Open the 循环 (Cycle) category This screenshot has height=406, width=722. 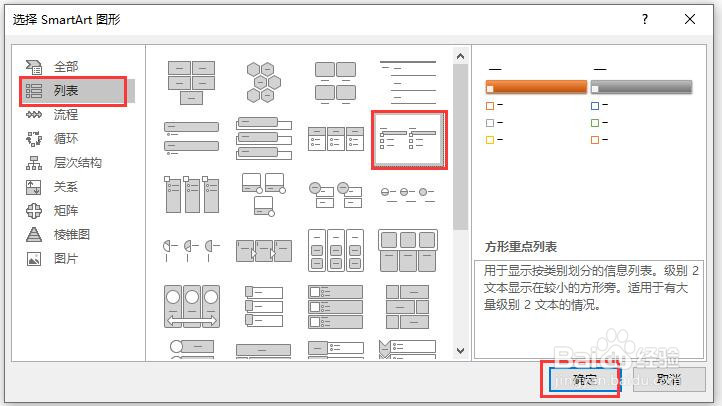(66, 139)
